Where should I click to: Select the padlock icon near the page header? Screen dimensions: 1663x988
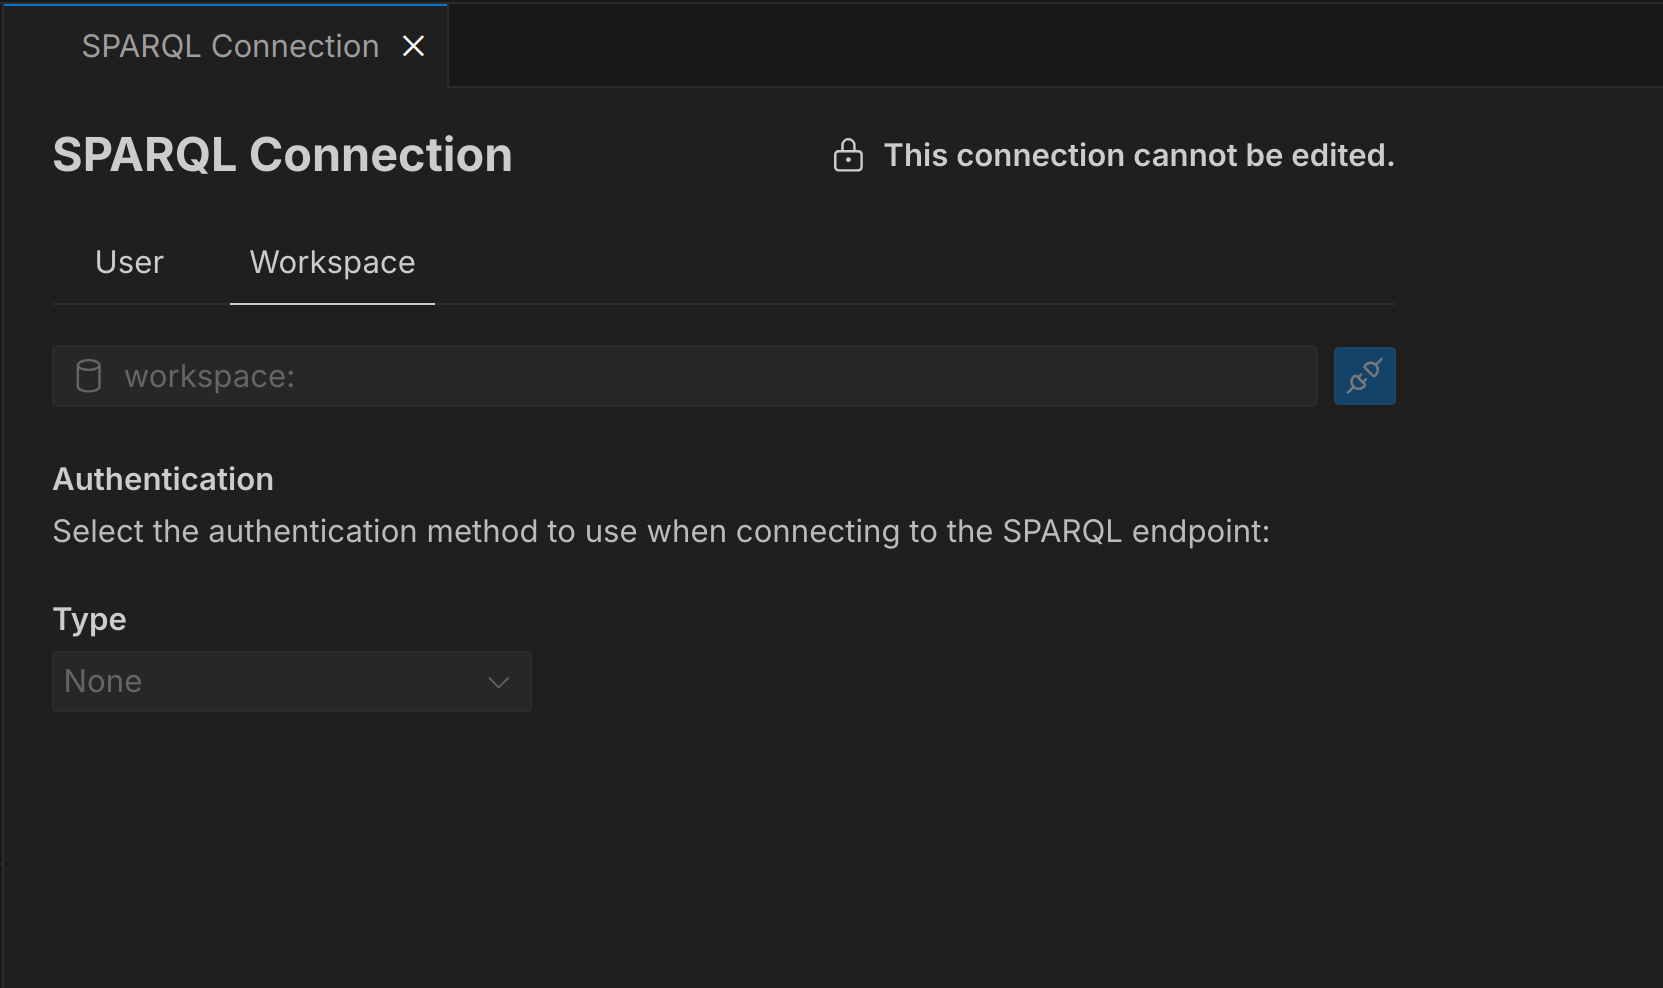point(848,155)
